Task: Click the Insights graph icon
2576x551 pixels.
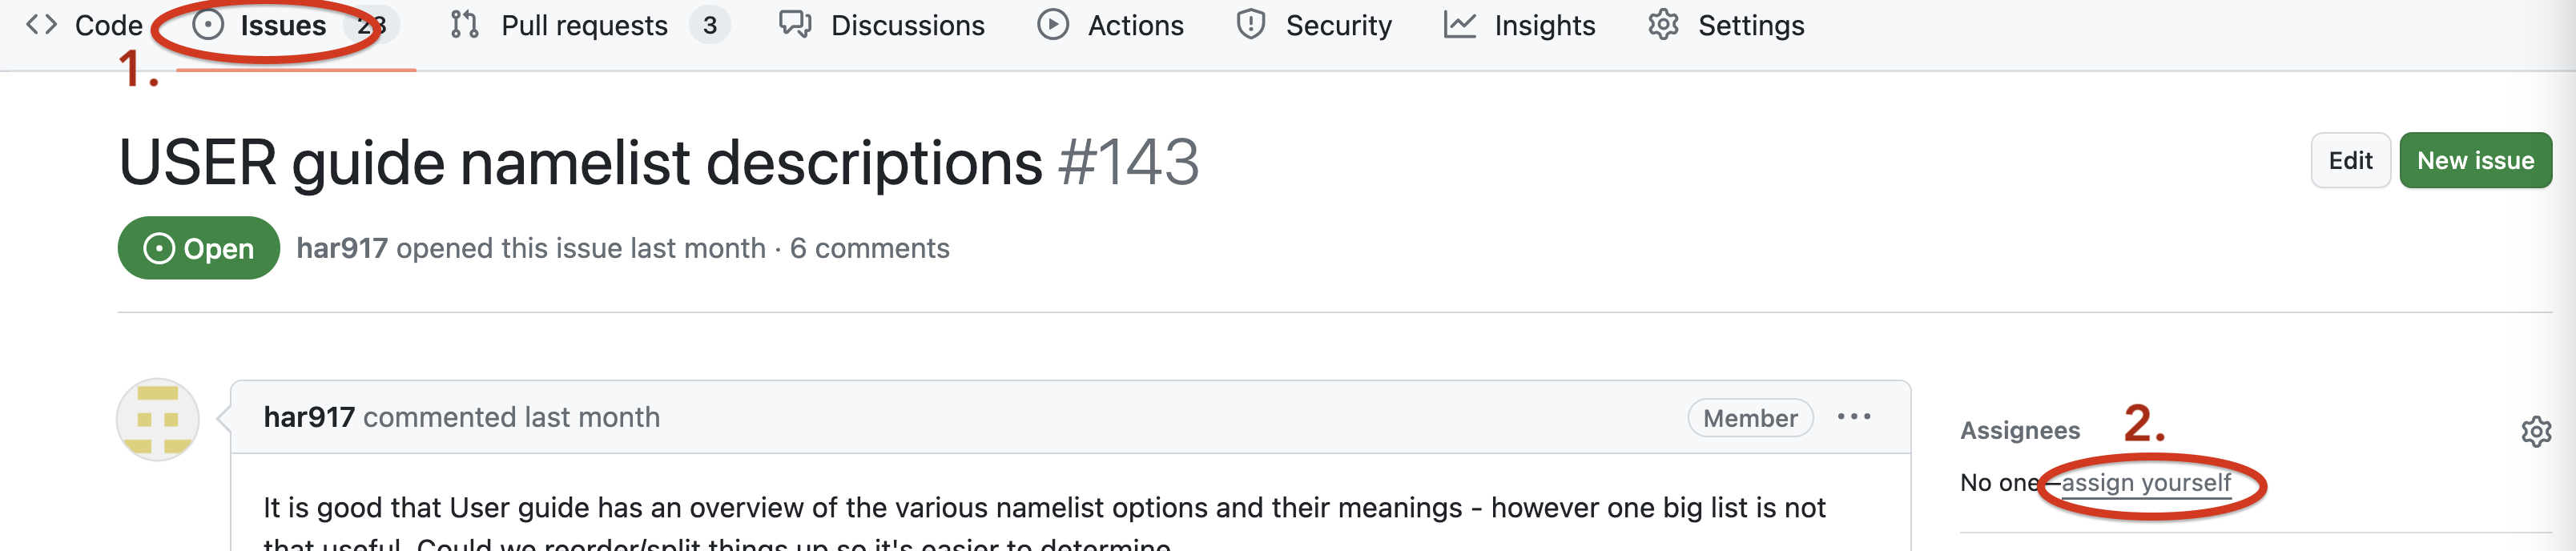Action: [x=1459, y=24]
